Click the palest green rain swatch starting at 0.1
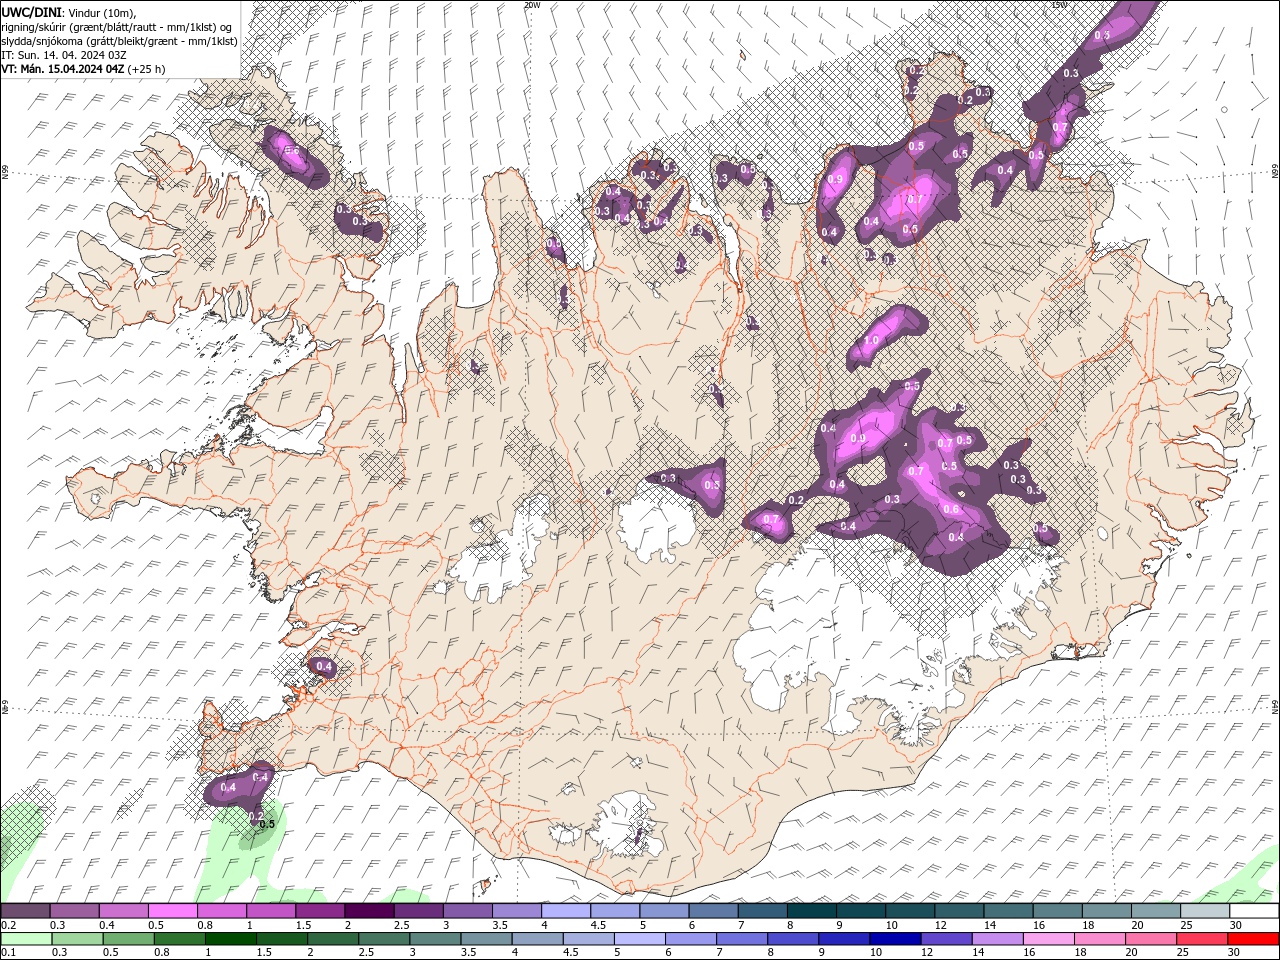Image resolution: width=1280 pixels, height=960 pixels. tap(26, 939)
